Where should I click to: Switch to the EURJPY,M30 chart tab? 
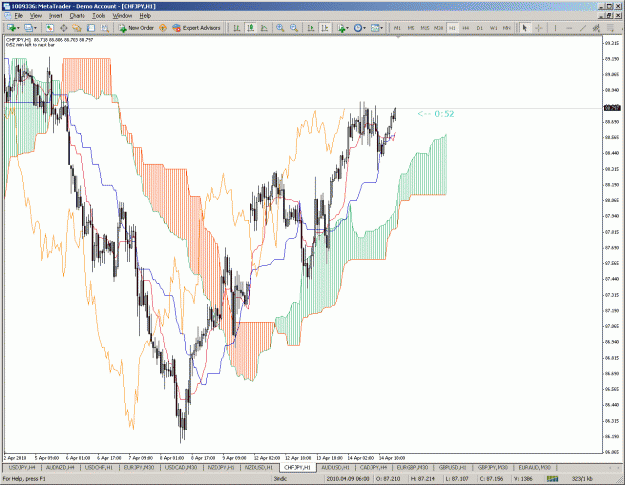pyautogui.click(x=139, y=467)
